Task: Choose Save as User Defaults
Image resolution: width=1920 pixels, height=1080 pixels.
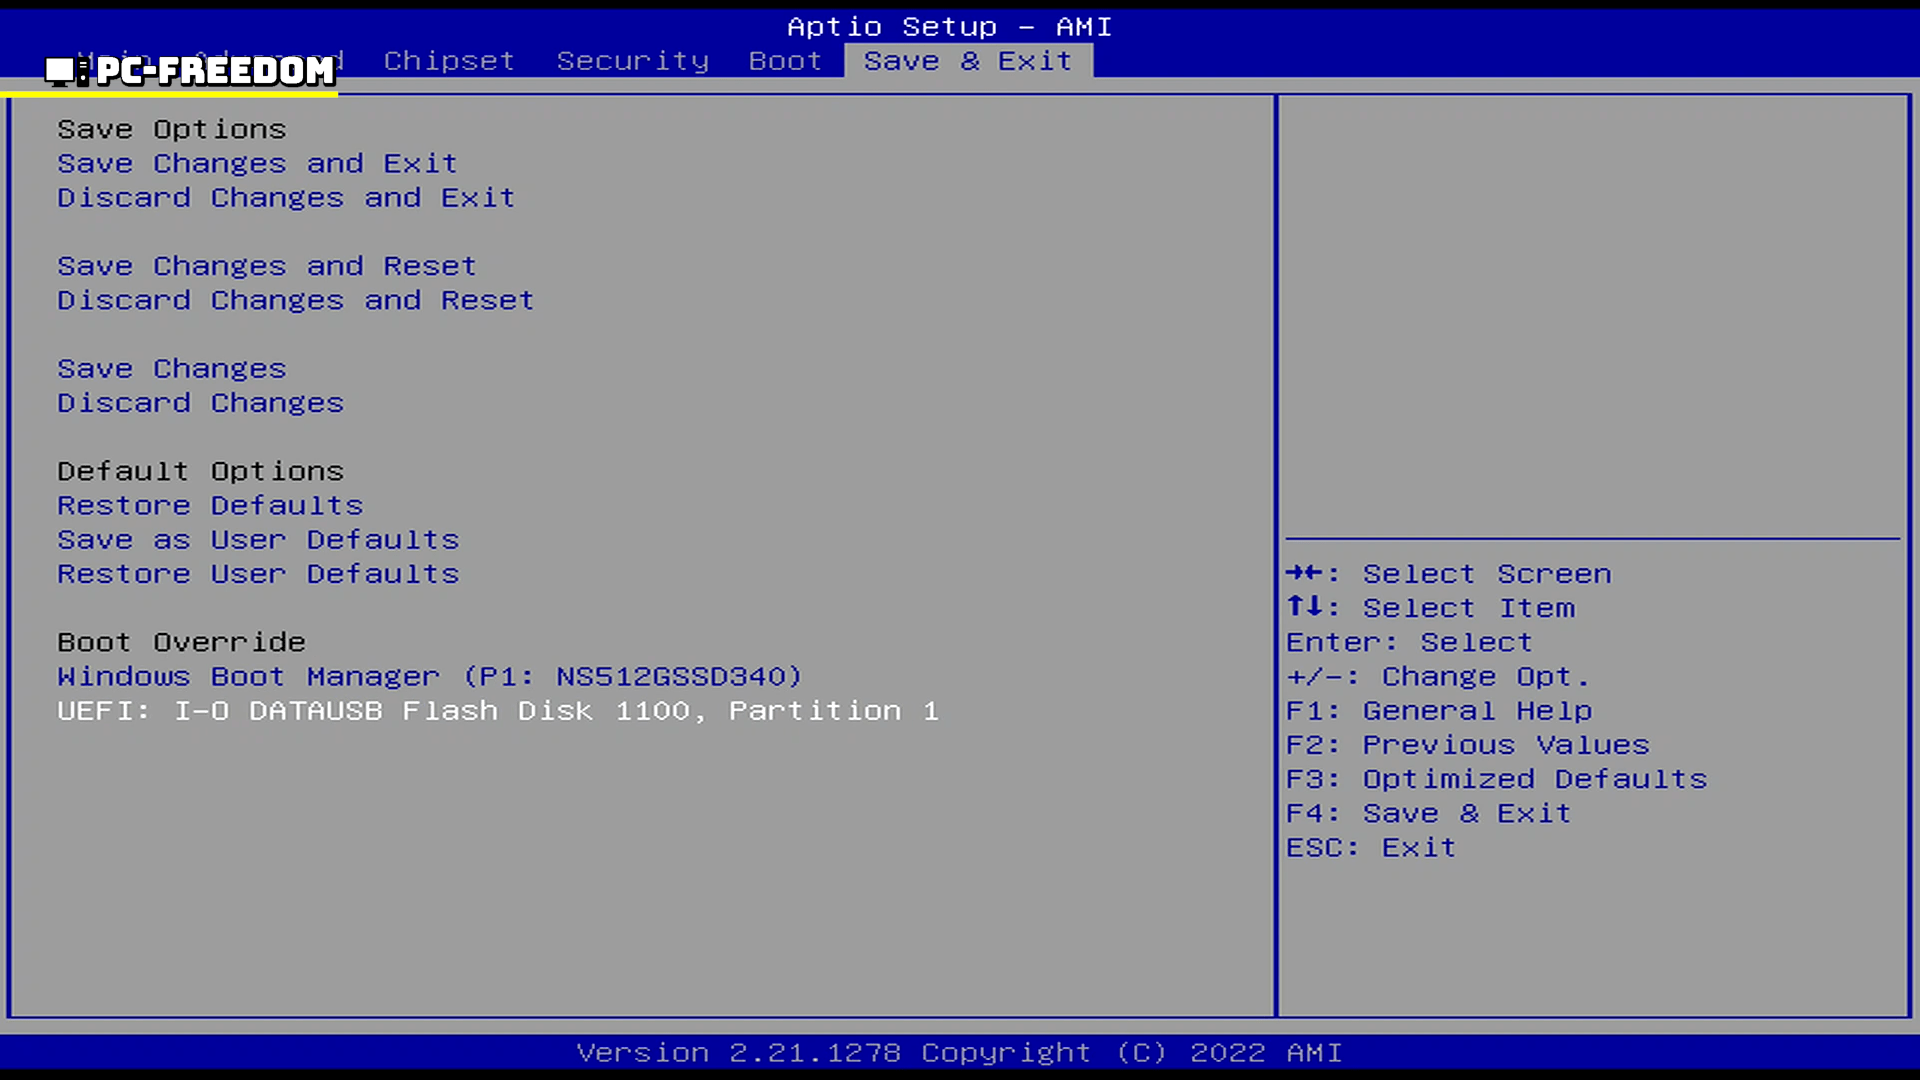Action: coord(258,540)
